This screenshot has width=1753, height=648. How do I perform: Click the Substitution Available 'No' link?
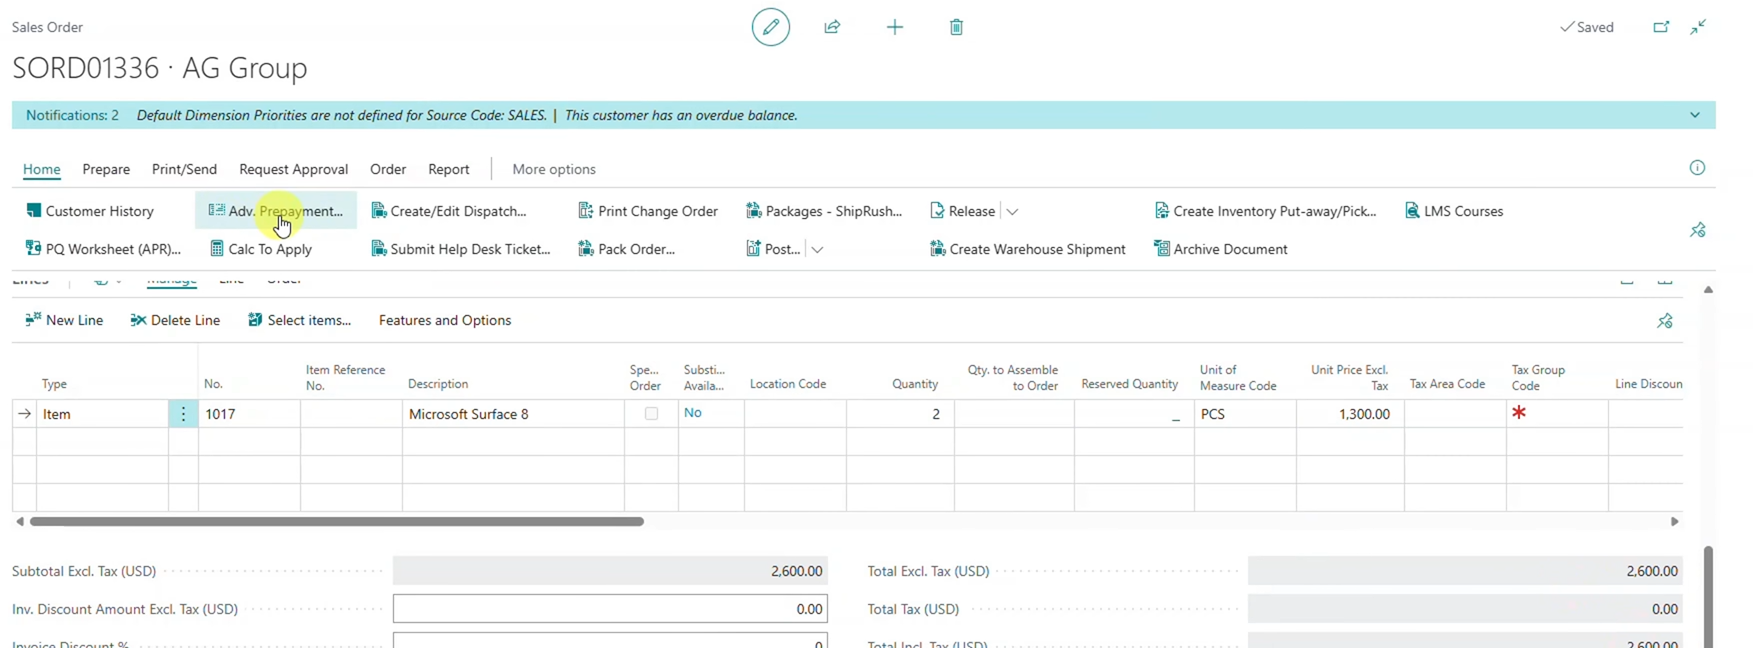tap(693, 412)
